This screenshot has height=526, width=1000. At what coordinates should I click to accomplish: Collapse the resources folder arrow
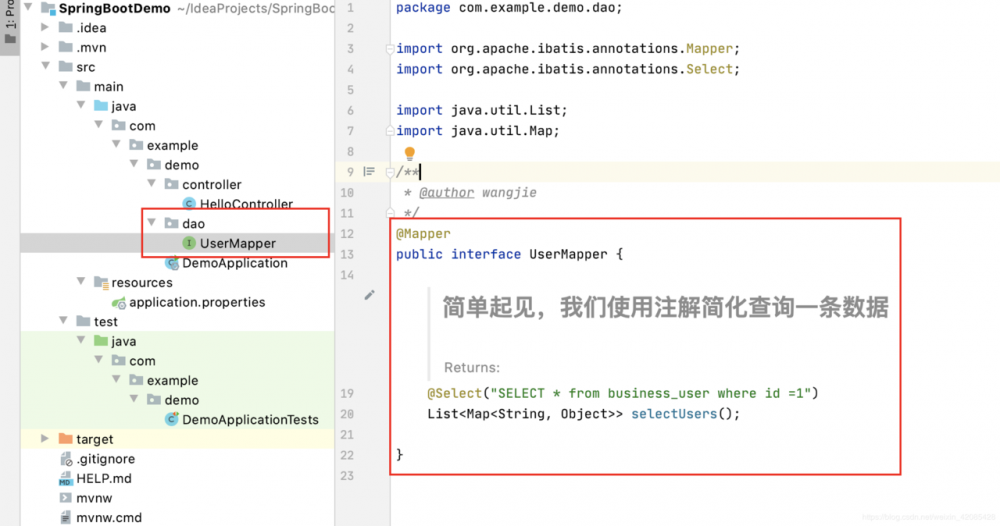coord(81,281)
